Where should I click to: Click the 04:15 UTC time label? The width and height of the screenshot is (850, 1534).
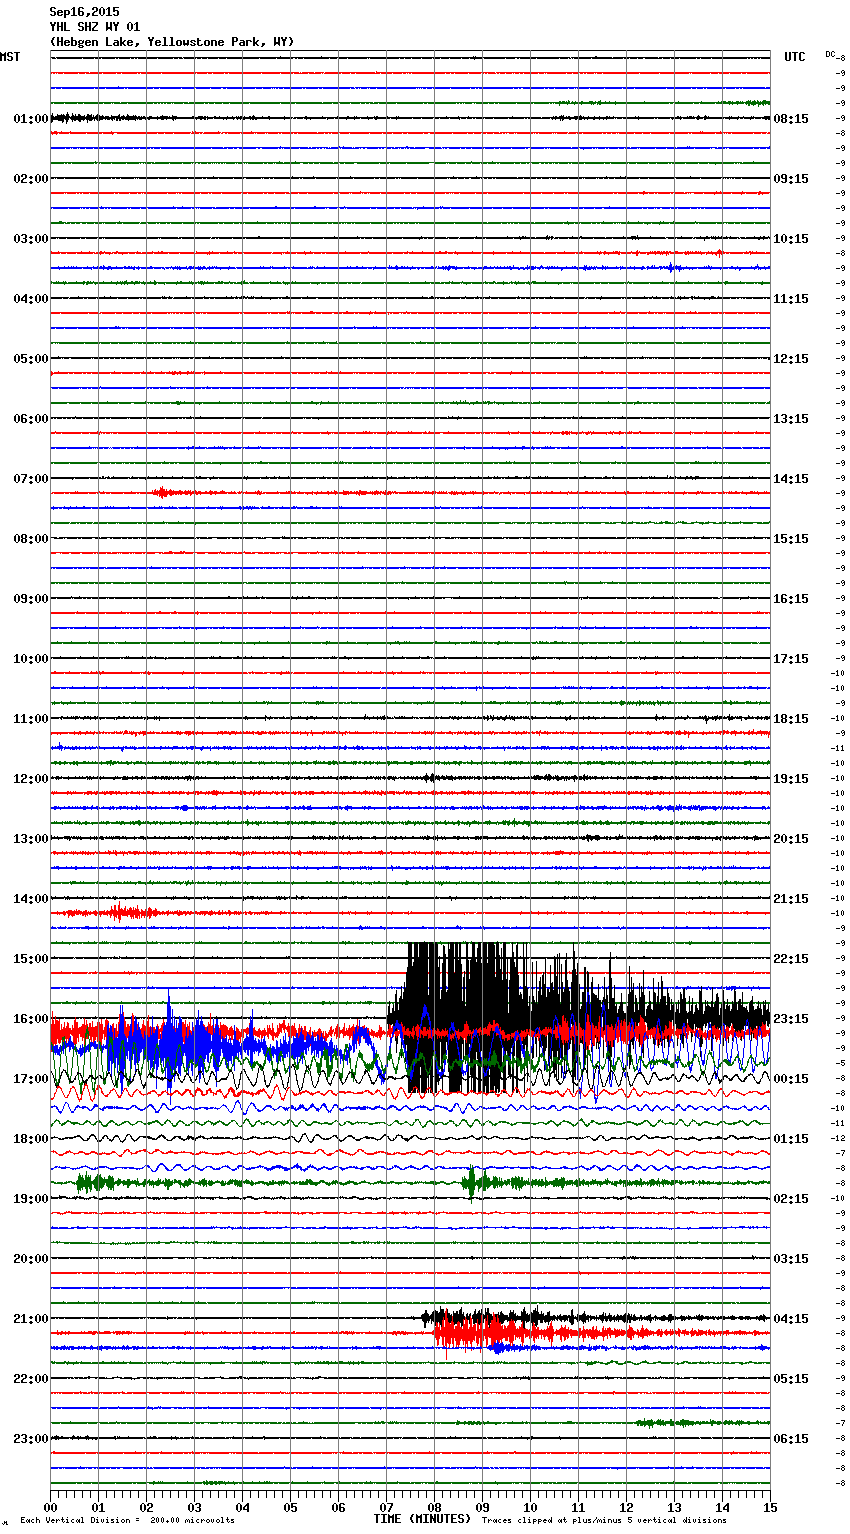coord(791,1319)
